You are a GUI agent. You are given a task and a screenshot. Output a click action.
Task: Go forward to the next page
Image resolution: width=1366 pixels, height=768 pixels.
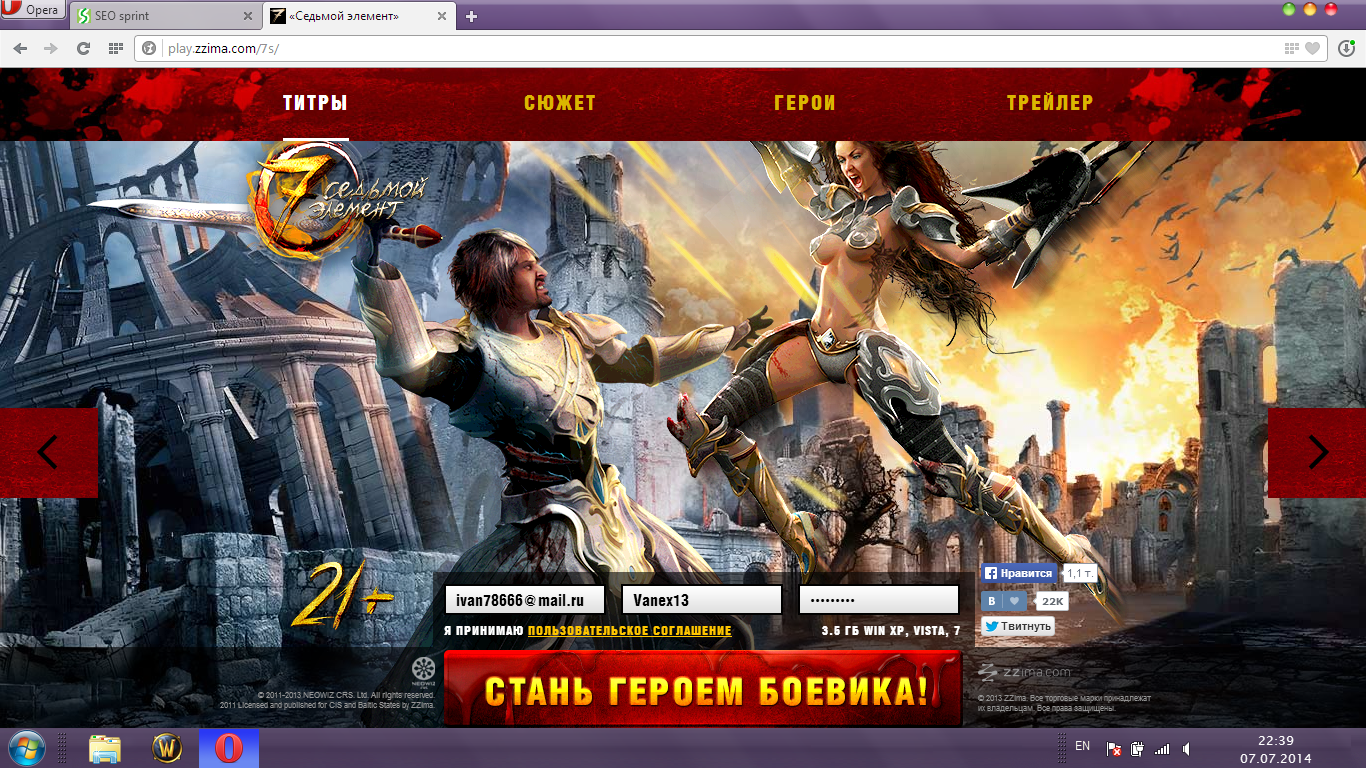(51, 48)
